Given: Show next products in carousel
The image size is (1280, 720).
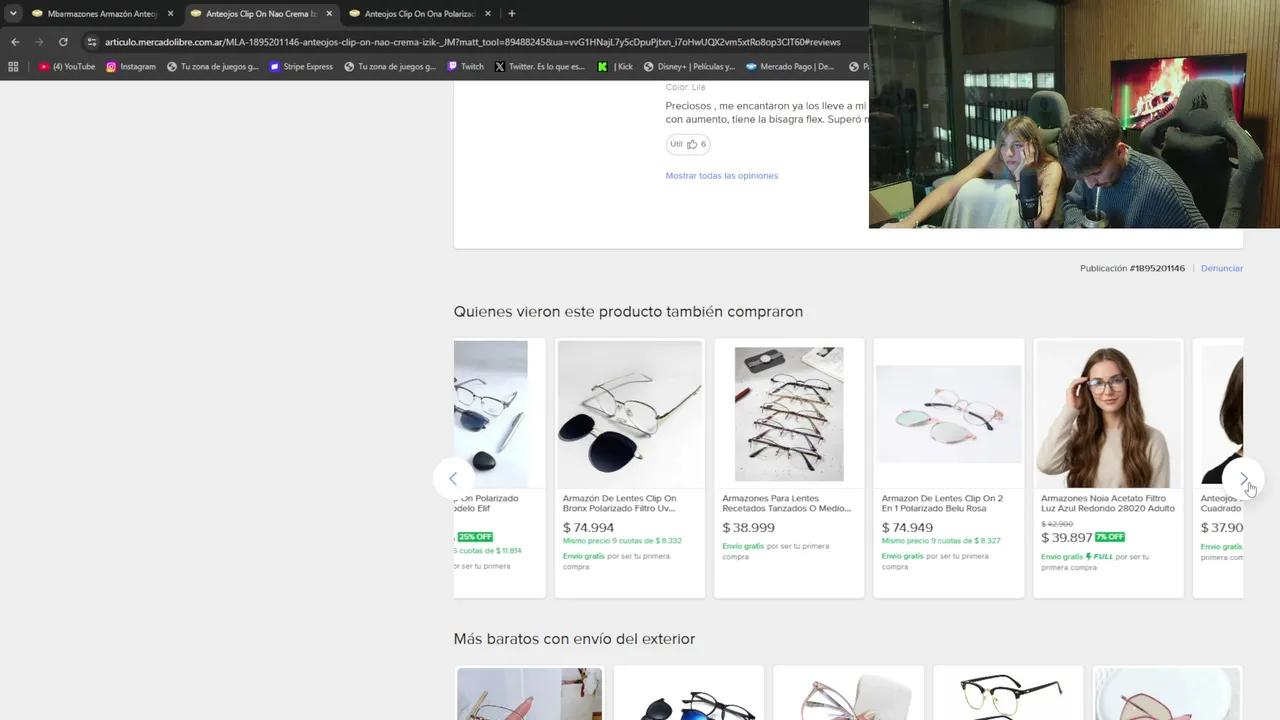Looking at the screenshot, I should pyautogui.click(x=1243, y=479).
